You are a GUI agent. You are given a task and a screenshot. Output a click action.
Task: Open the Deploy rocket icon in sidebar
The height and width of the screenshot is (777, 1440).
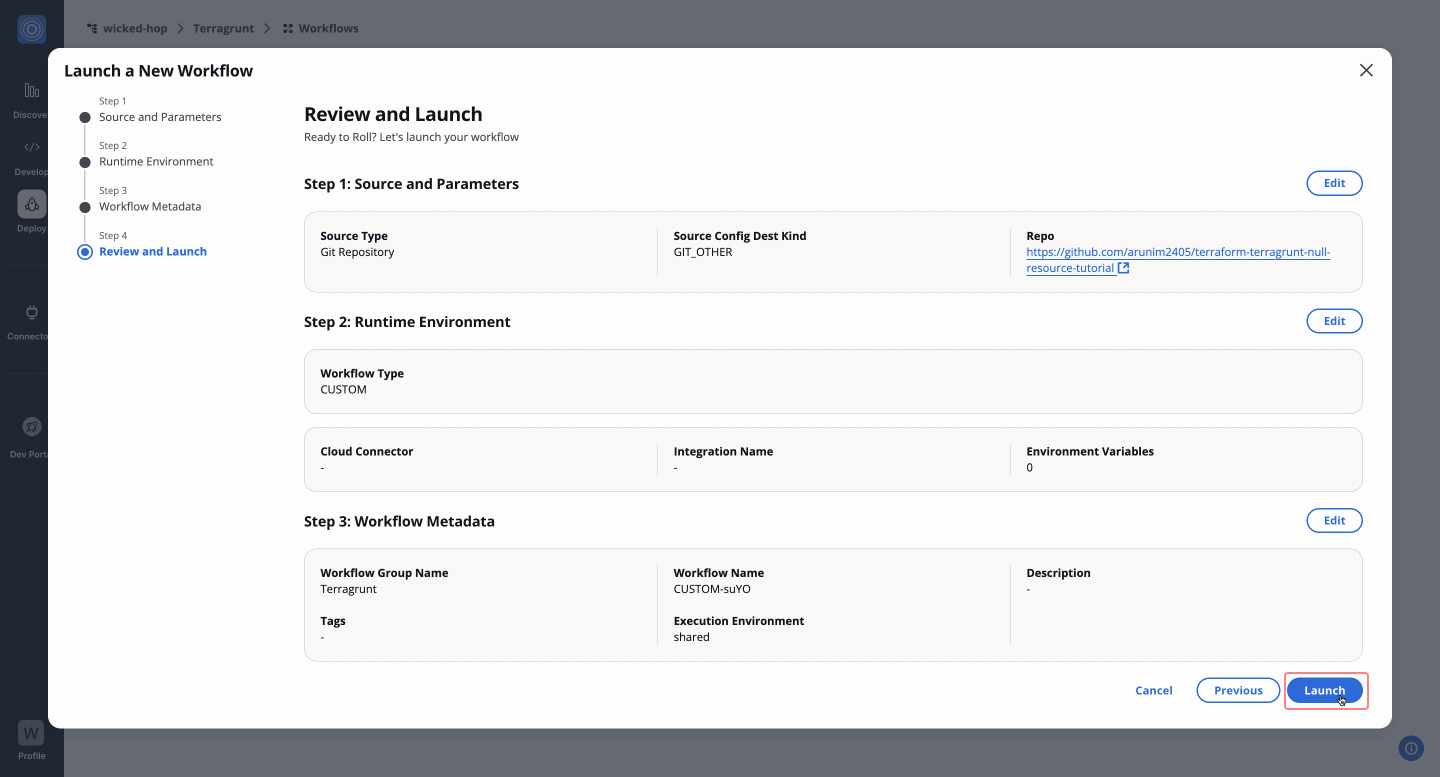(x=32, y=205)
